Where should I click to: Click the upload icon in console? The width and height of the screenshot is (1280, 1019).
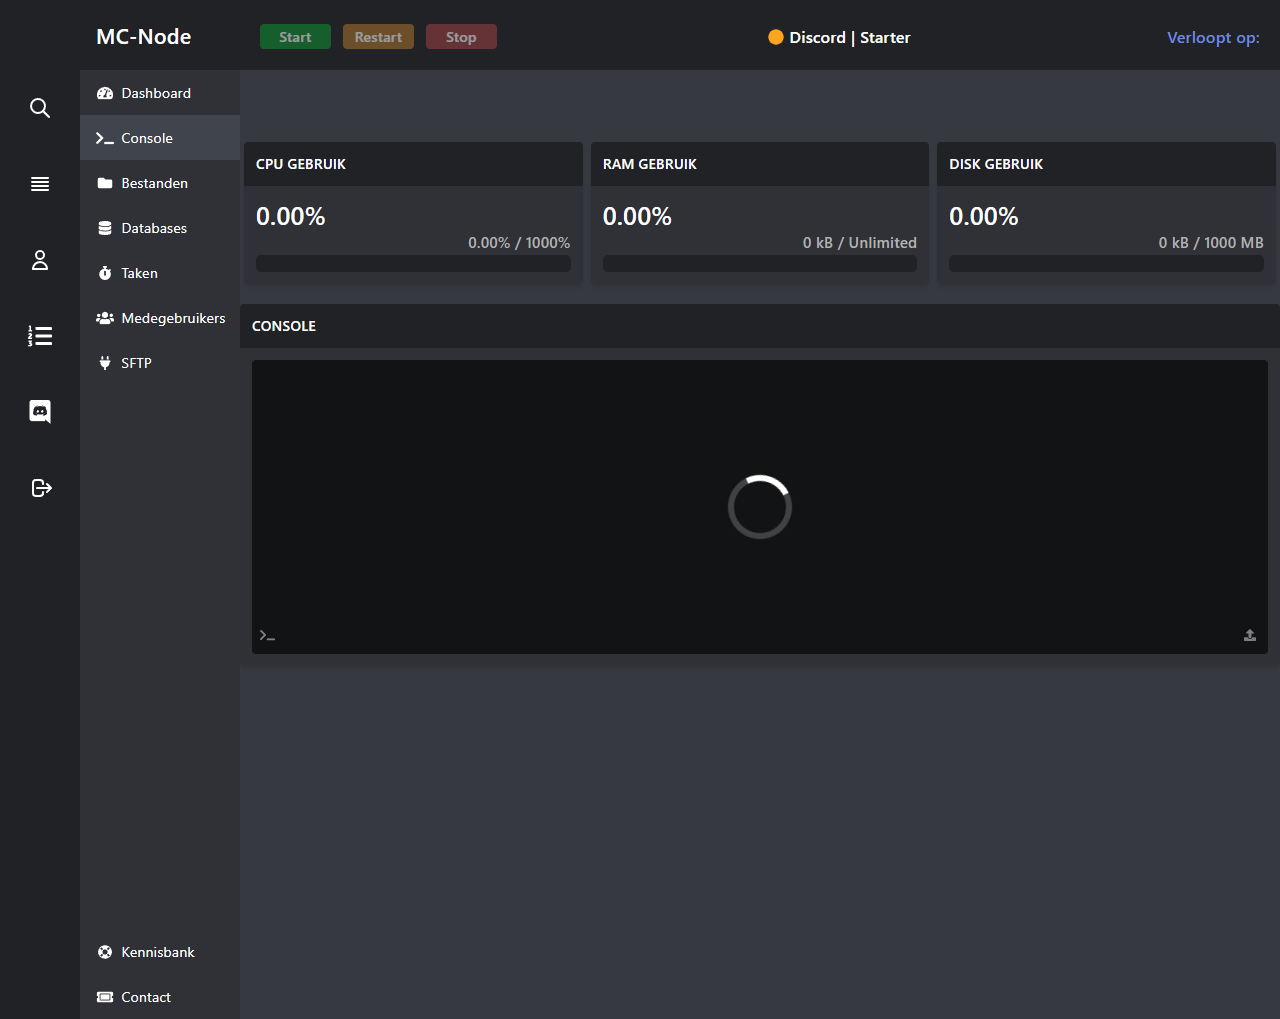pyautogui.click(x=1249, y=635)
